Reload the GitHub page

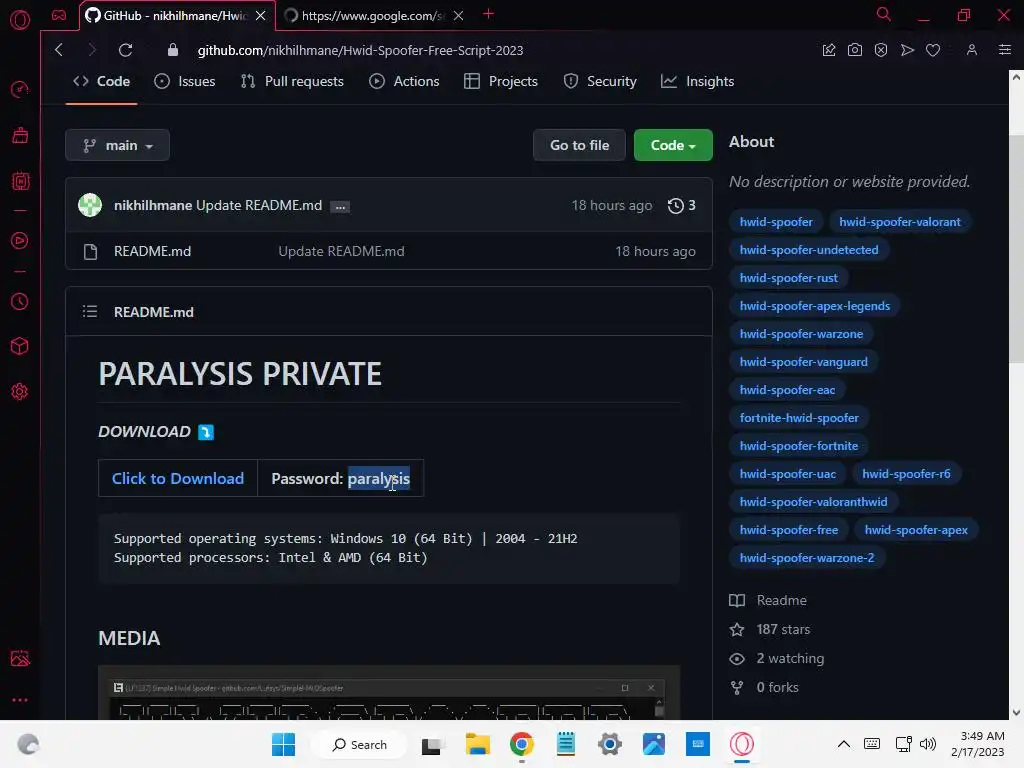pos(125,50)
